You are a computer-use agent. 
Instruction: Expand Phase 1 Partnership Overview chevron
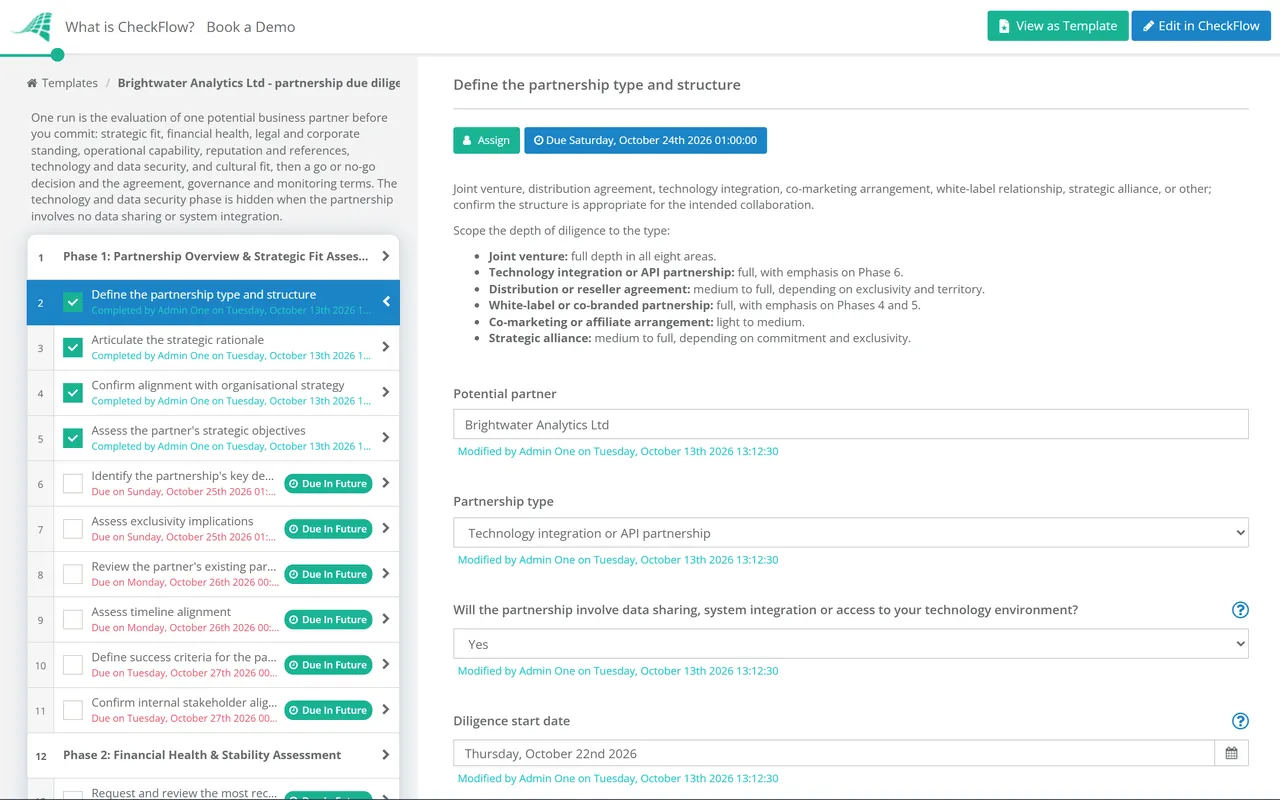[x=386, y=256]
